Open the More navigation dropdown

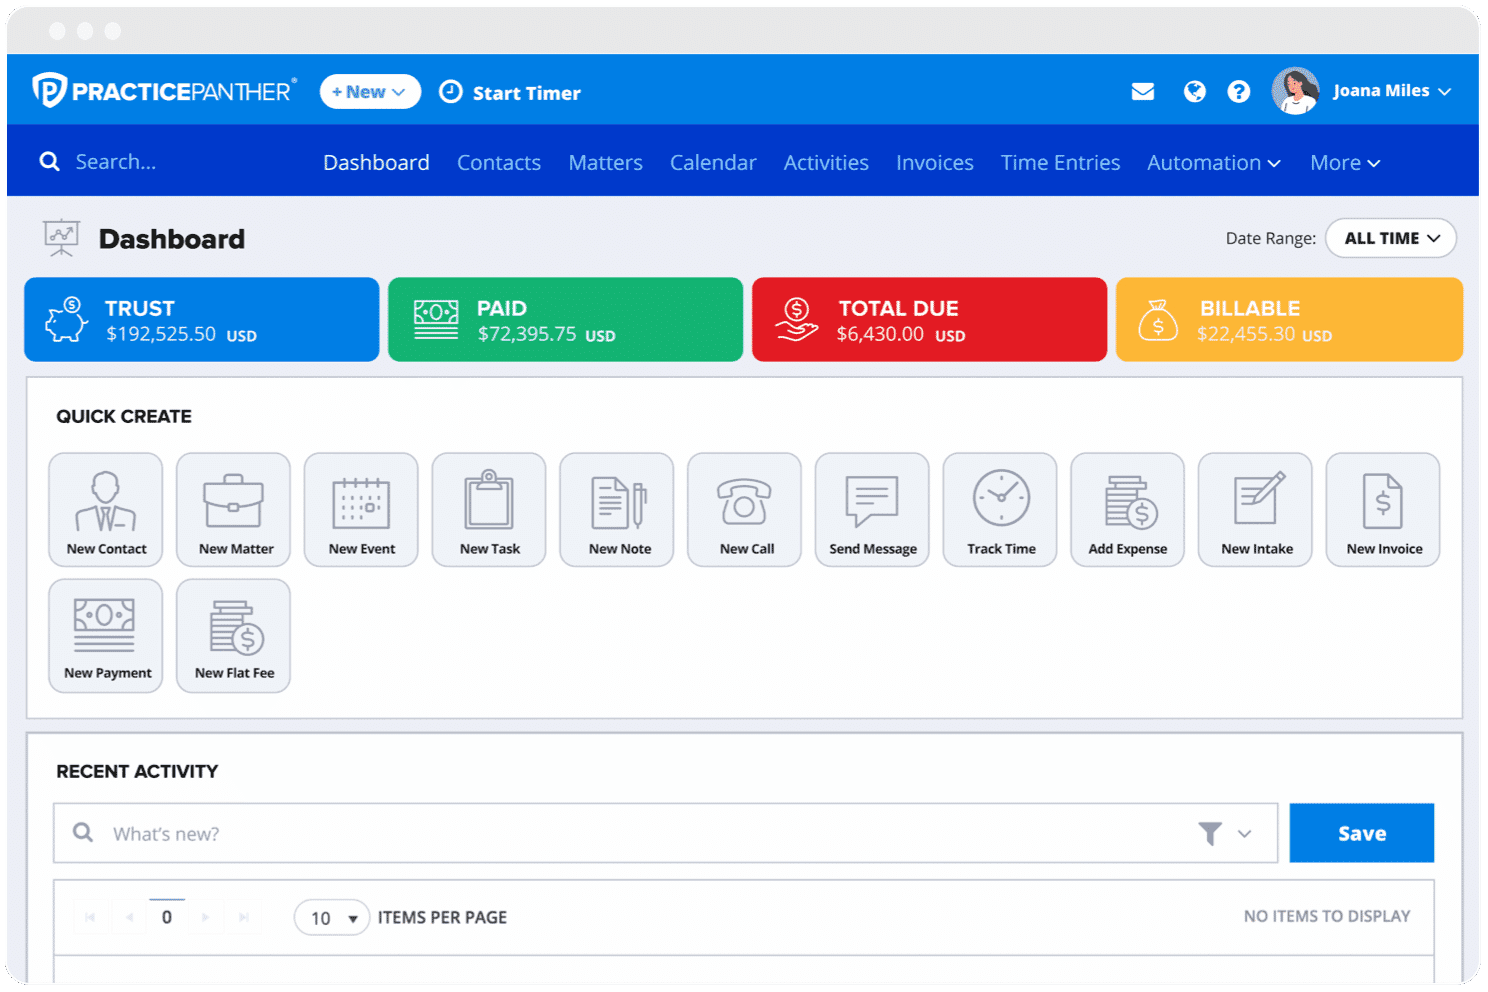(1344, 162)
